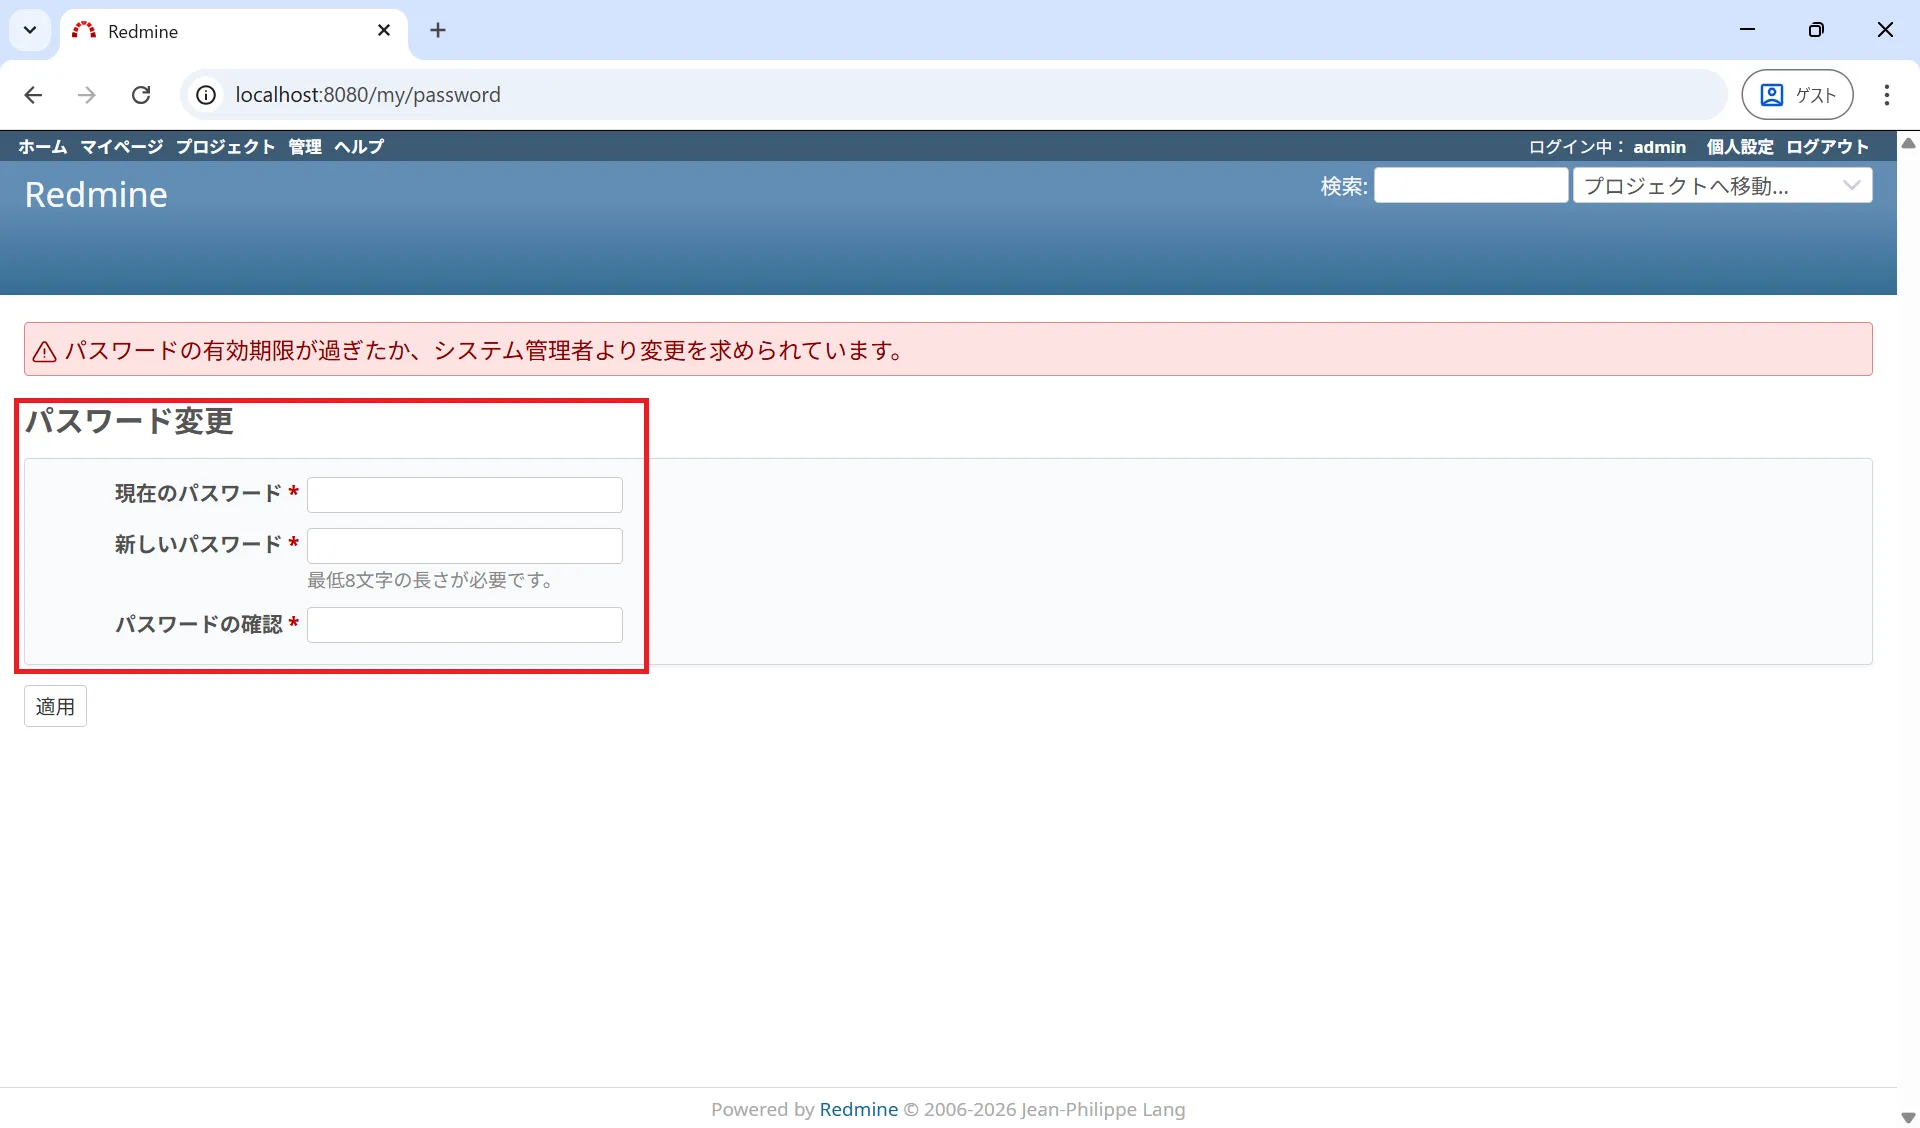The image size is (1920, 1128).
Task: Click the Redmine link in the footer
Action: (x=858, y=1109)
